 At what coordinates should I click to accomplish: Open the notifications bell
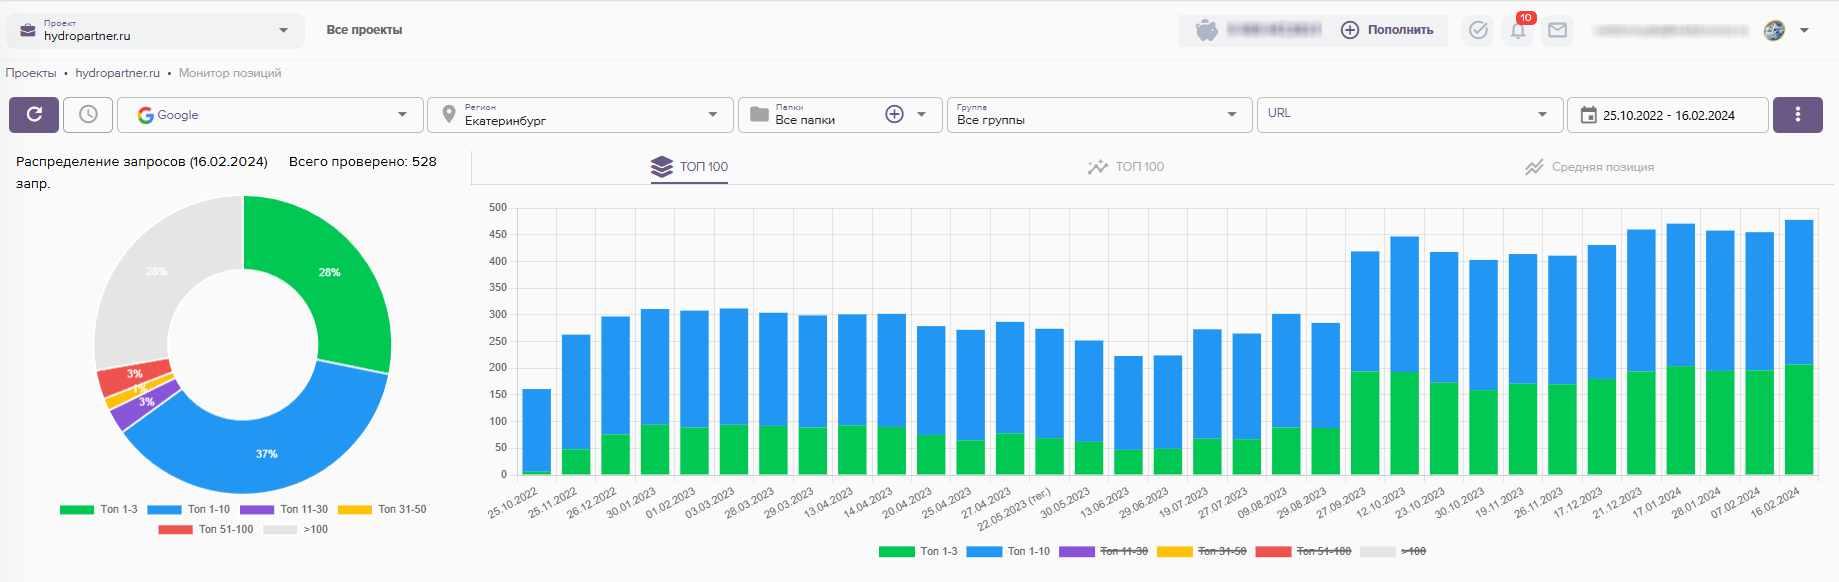pos(1517,30)
